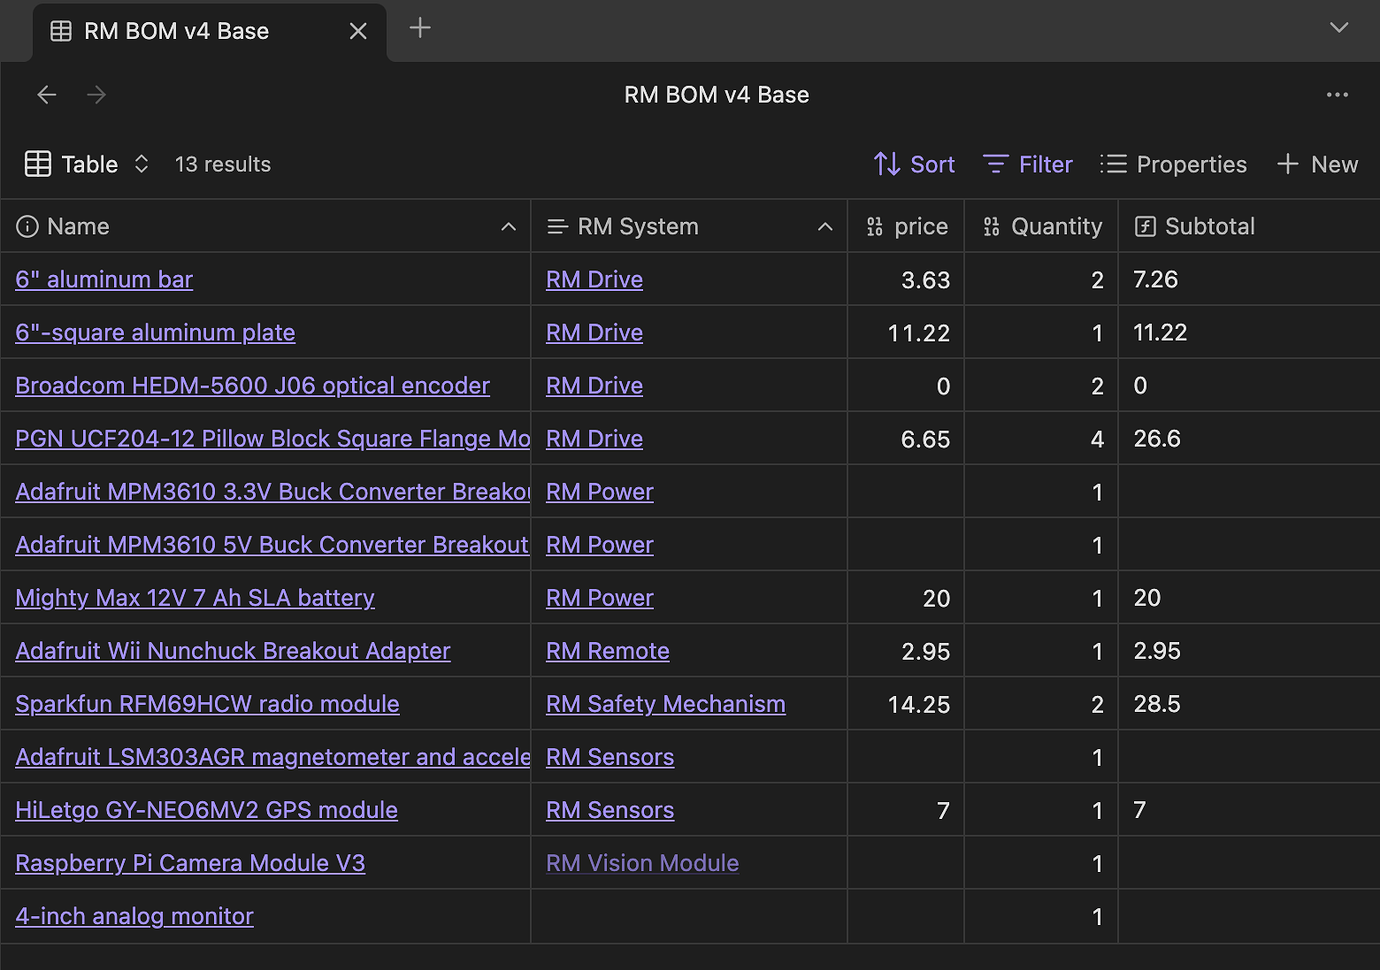Click the Subtotal column header
This screenshot has height=970, width=1380.
click(1209, 227)
